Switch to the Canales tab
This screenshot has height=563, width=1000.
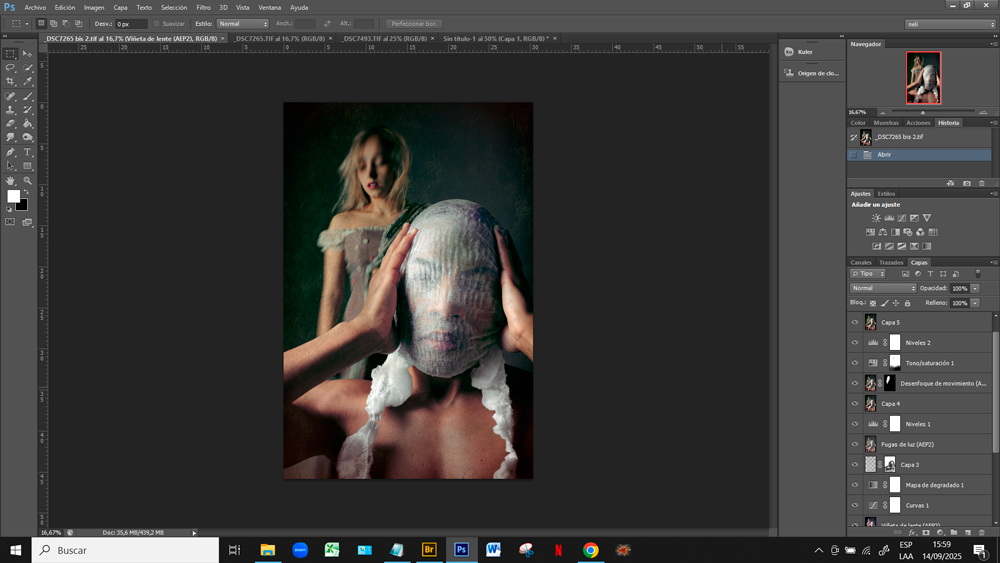pyautogui.click(x=860, y=263)
